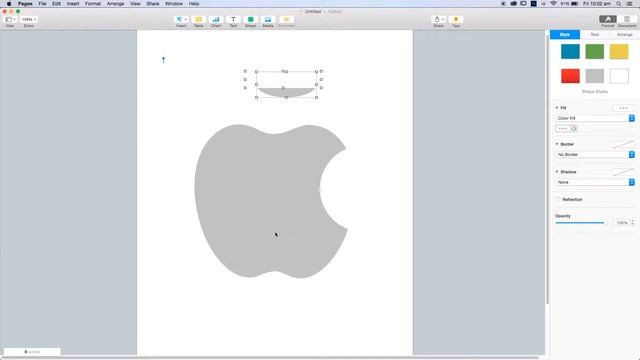
Task: Open the Edit menu
Action: point(56,4)
